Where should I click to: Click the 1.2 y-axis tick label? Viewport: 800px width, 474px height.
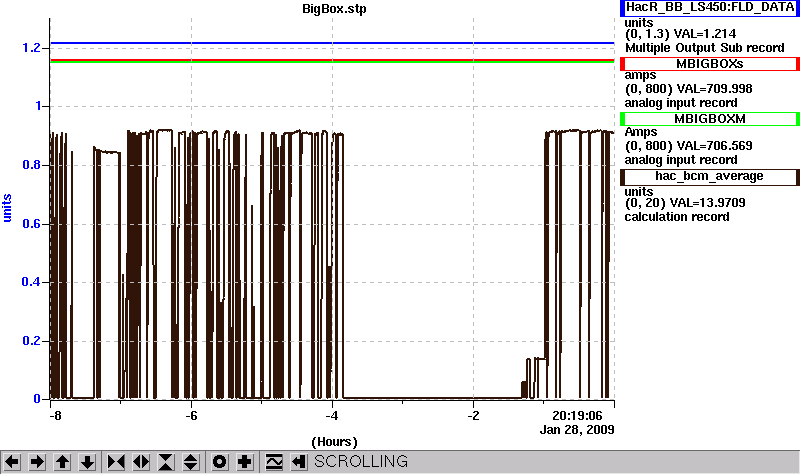[31, 48]
